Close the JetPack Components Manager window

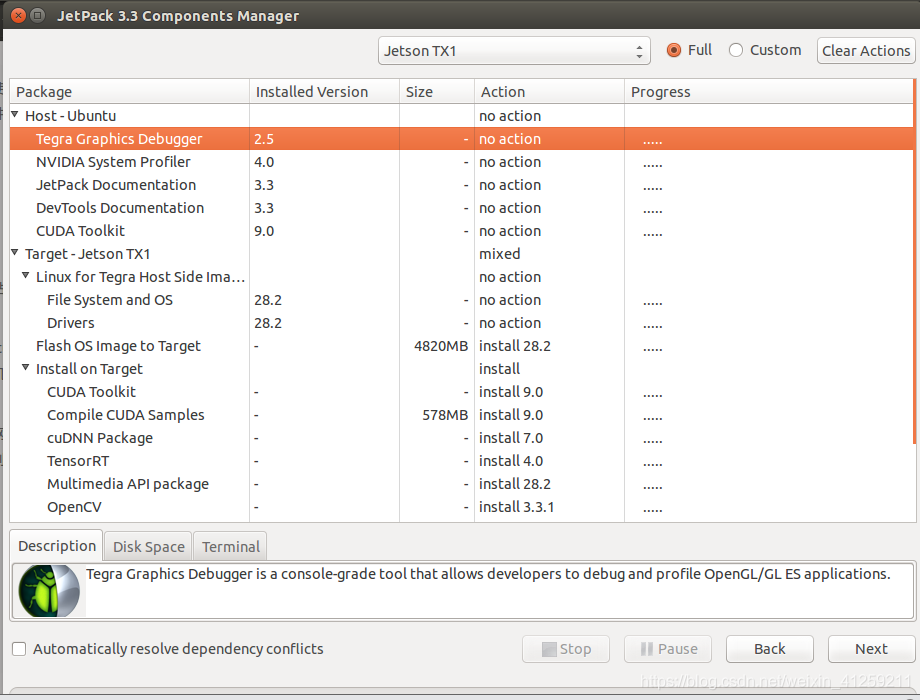18,15
